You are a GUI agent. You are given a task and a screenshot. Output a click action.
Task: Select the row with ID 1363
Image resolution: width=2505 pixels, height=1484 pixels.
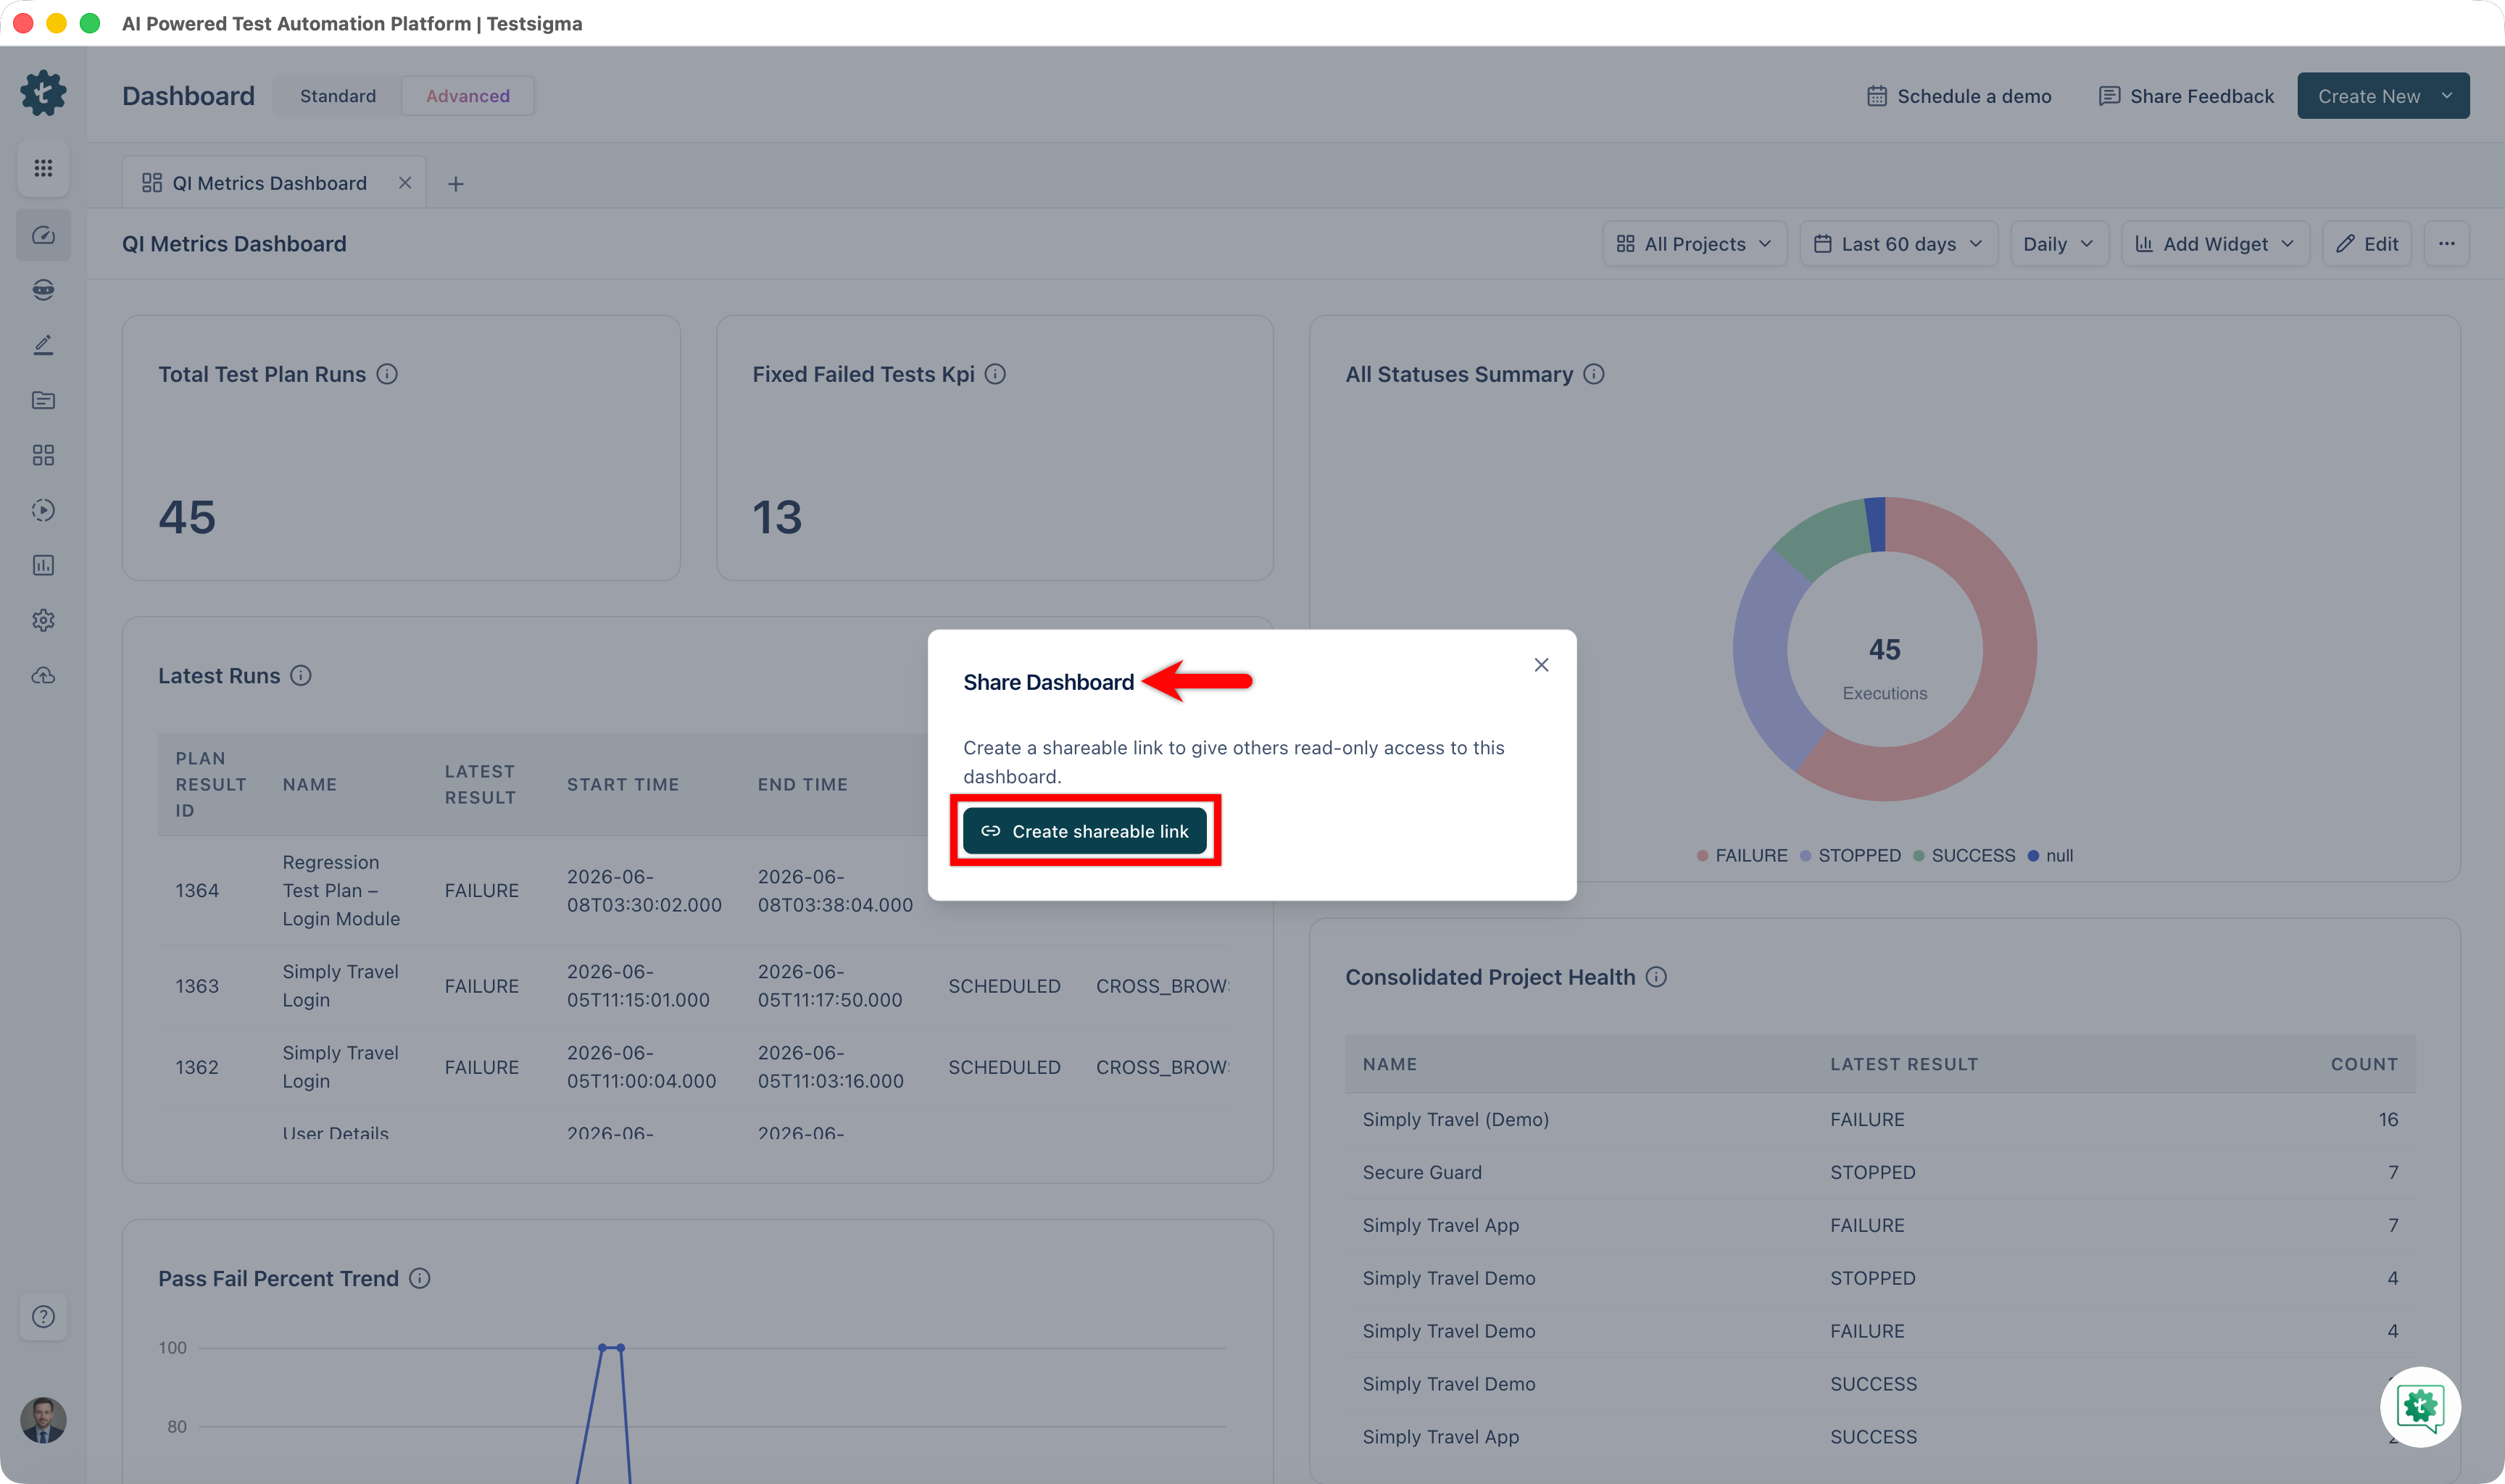pos(693,986)
